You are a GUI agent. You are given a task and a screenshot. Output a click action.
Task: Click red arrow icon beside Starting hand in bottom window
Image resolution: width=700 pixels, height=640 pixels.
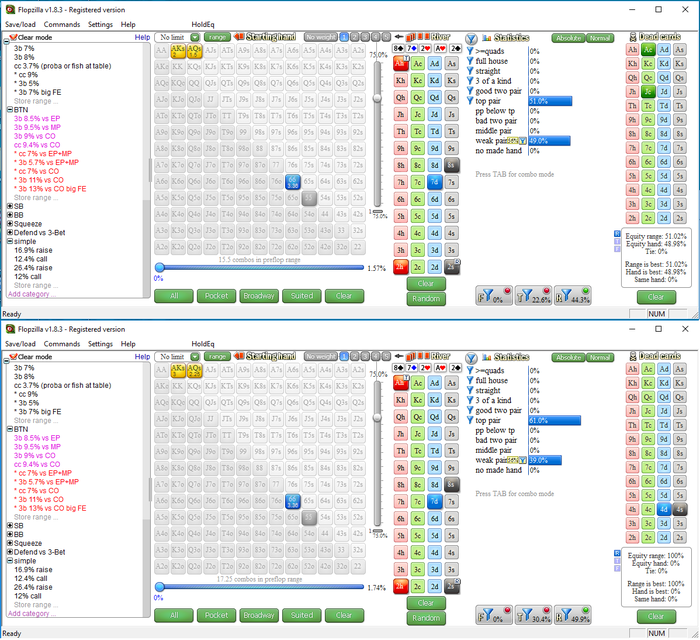pyautogui.click(x=239, y=356)
